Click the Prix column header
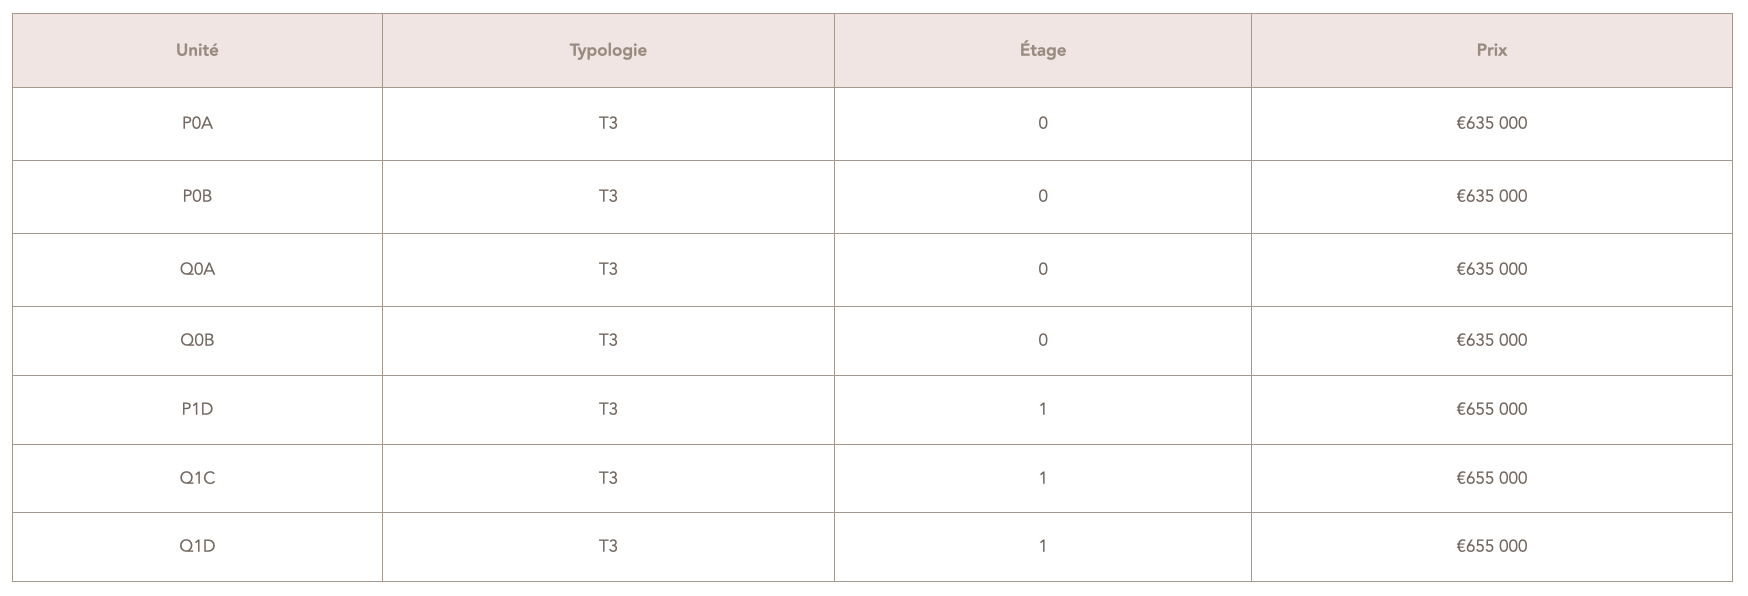Screen dimensions: 1748x596 (x=1491, y=50)
